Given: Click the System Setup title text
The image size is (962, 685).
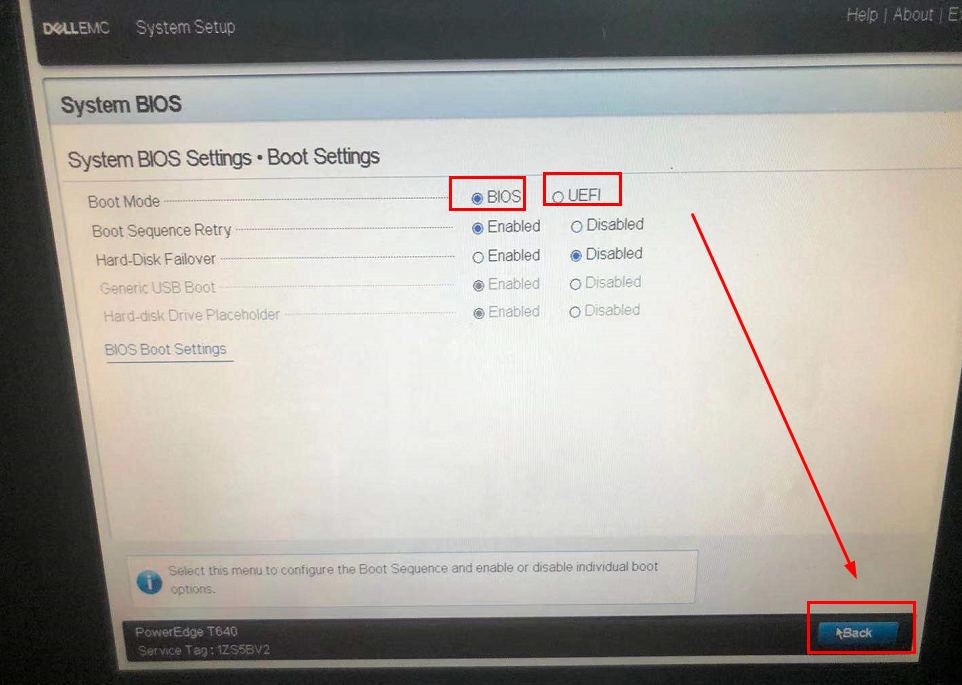Looking at the screenshot, I should 185,28.
